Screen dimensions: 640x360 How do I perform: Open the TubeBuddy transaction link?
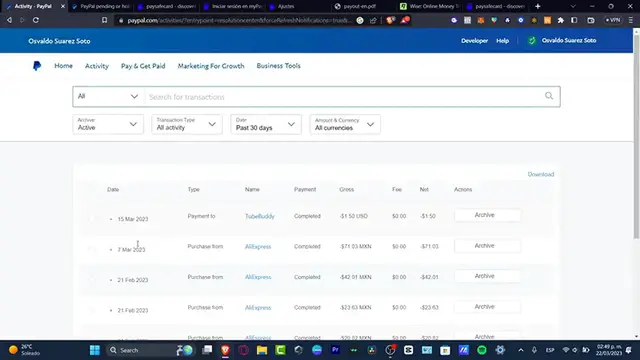260,216
